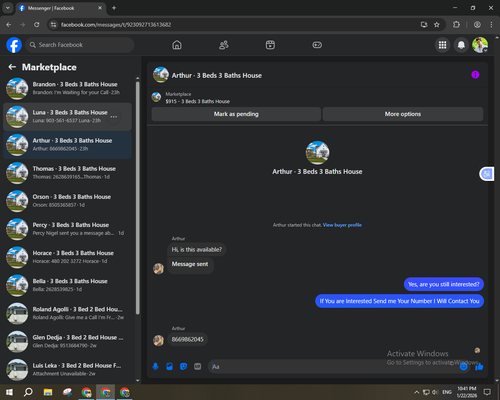
Task: Click the Mark as pending button
Action: [x=236, y=114]
